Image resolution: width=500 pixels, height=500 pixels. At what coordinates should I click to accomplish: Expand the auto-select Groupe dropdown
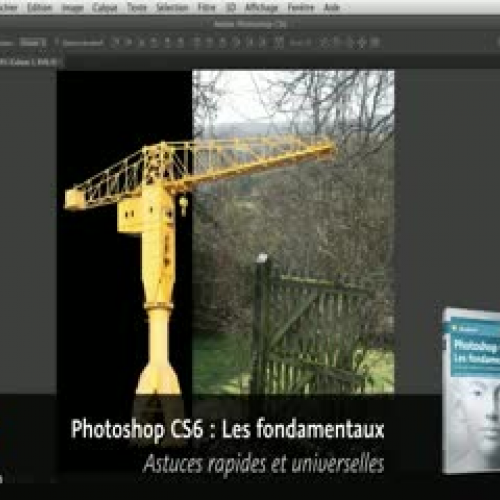point(33,42)
